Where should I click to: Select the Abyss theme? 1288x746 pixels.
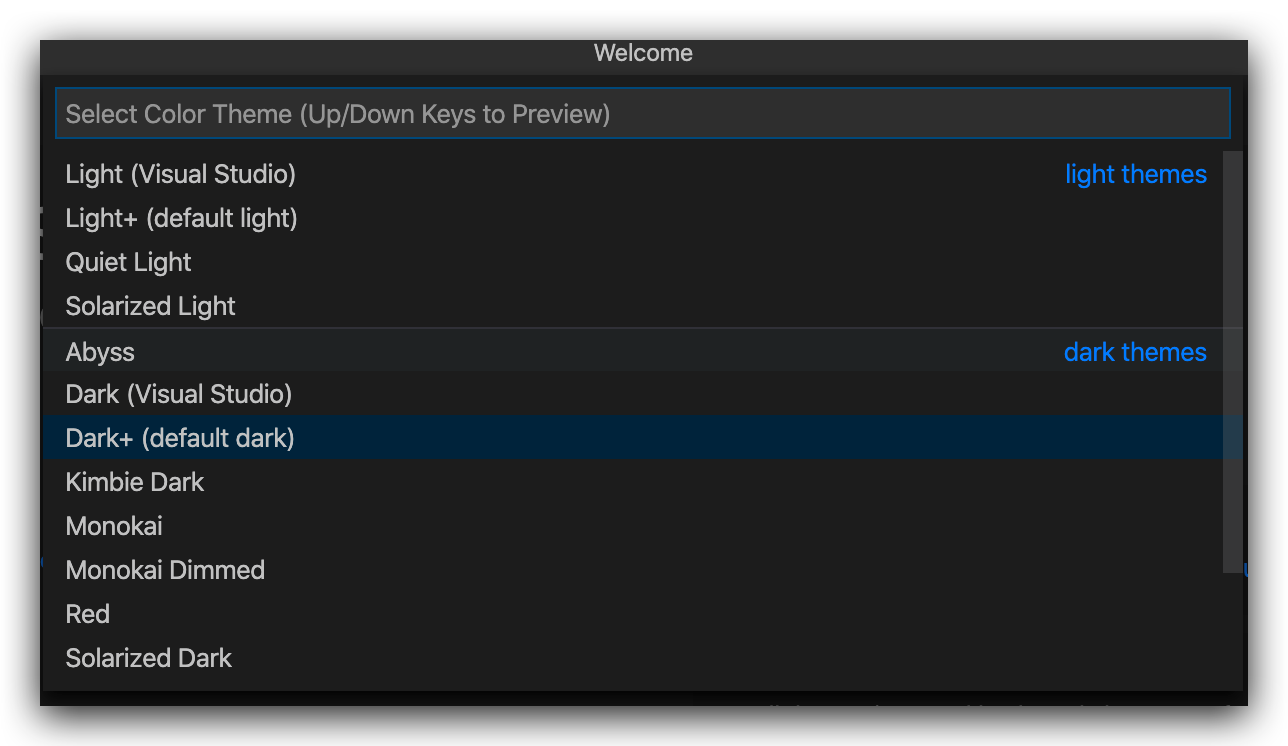pos(100,352)
